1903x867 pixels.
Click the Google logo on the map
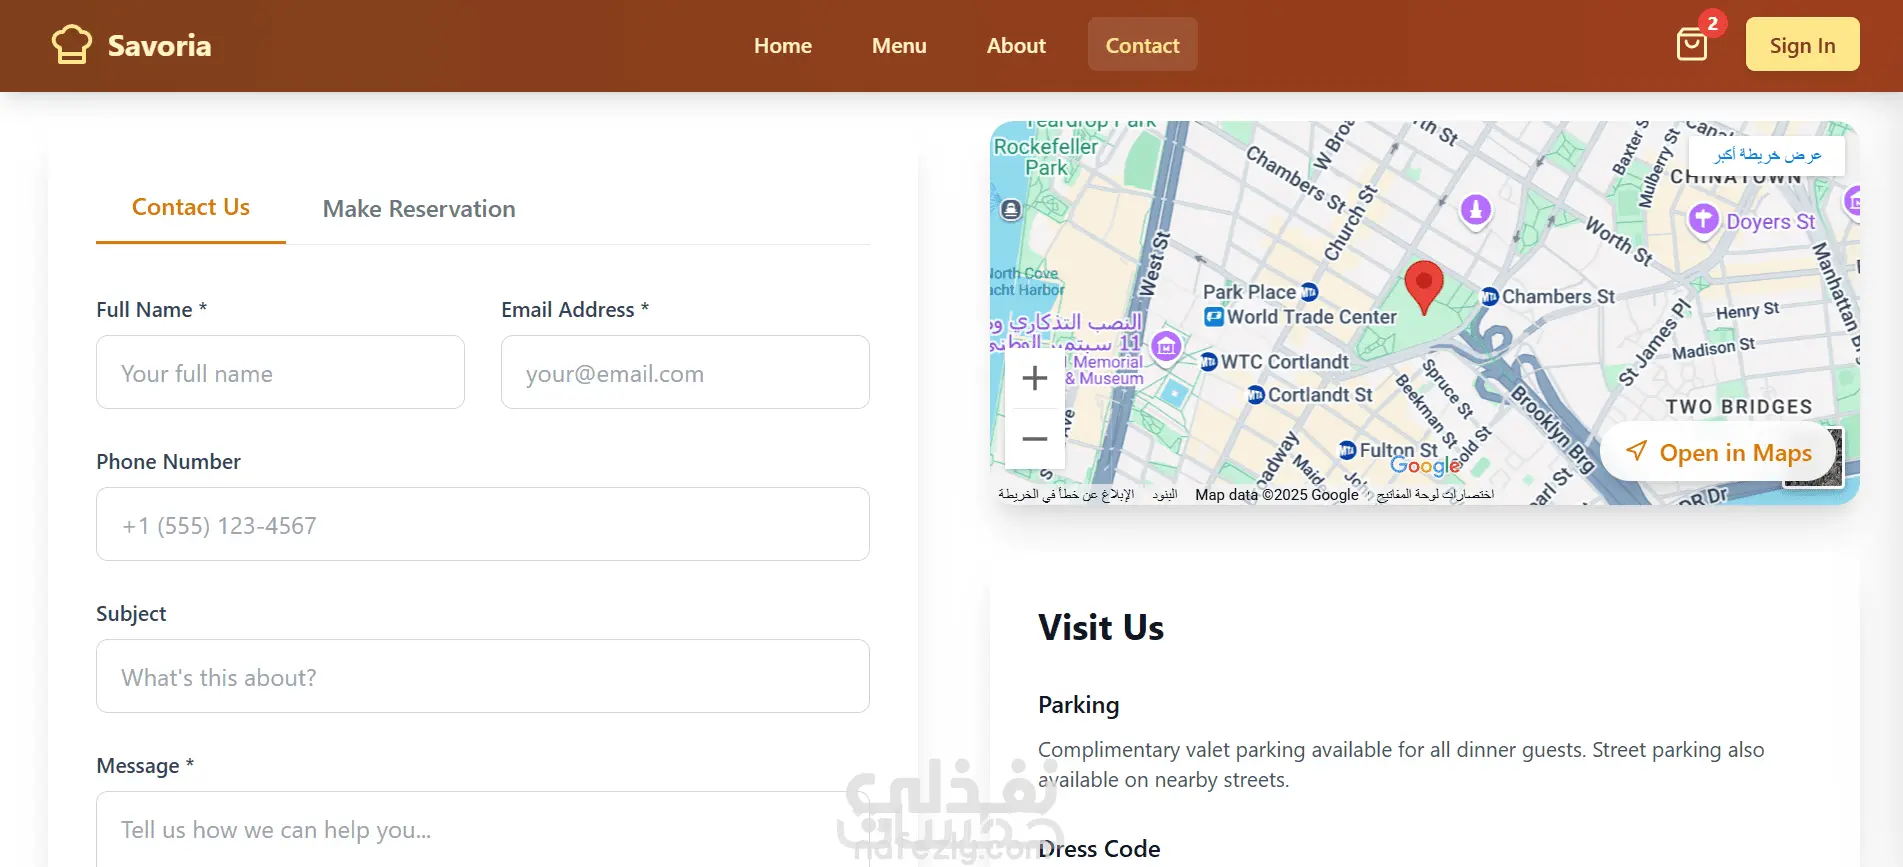click(x=1426, y=465)
